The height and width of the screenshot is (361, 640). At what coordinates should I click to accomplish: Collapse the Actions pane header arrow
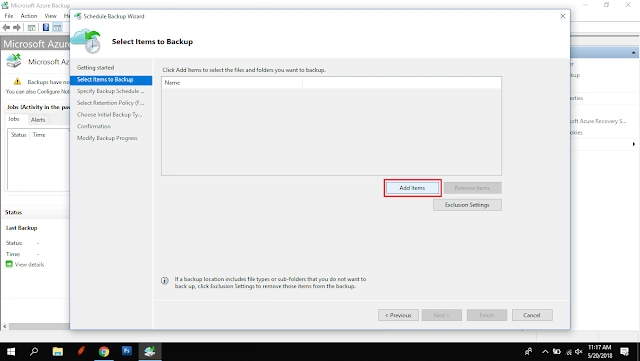pyautogui.click(x=633, y=53)
